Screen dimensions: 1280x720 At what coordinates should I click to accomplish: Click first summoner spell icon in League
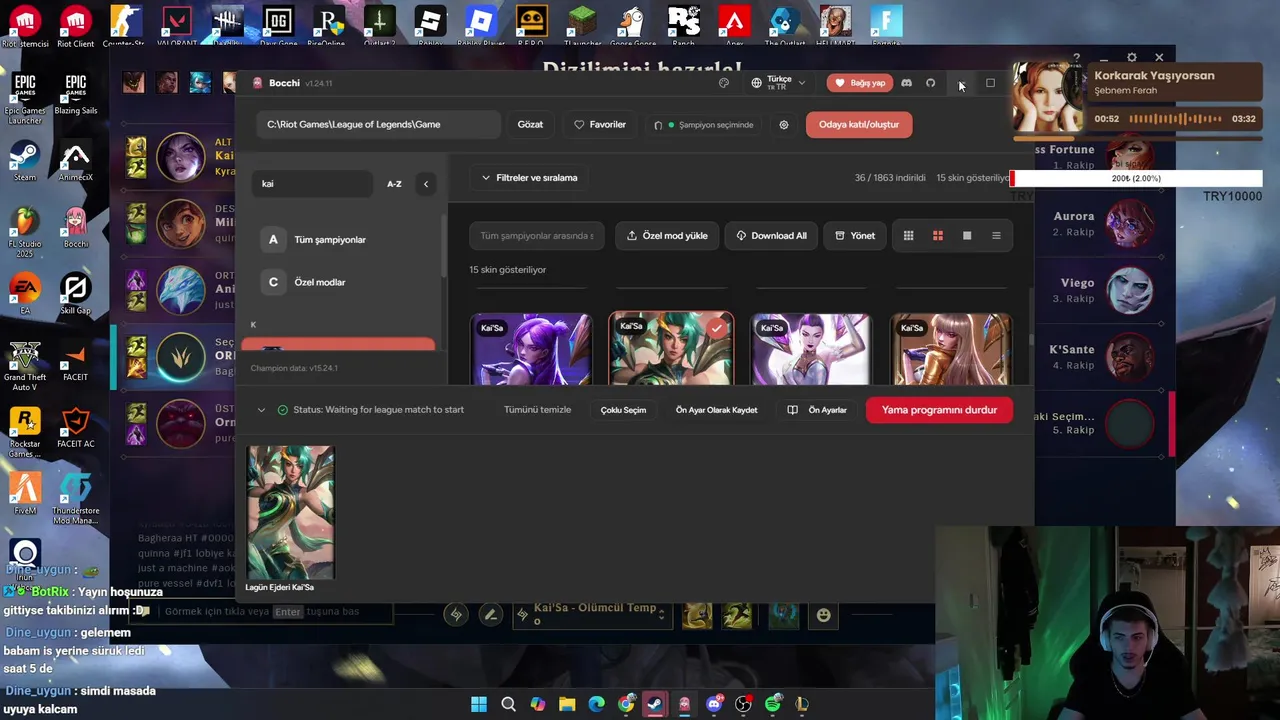click(697, 615)
